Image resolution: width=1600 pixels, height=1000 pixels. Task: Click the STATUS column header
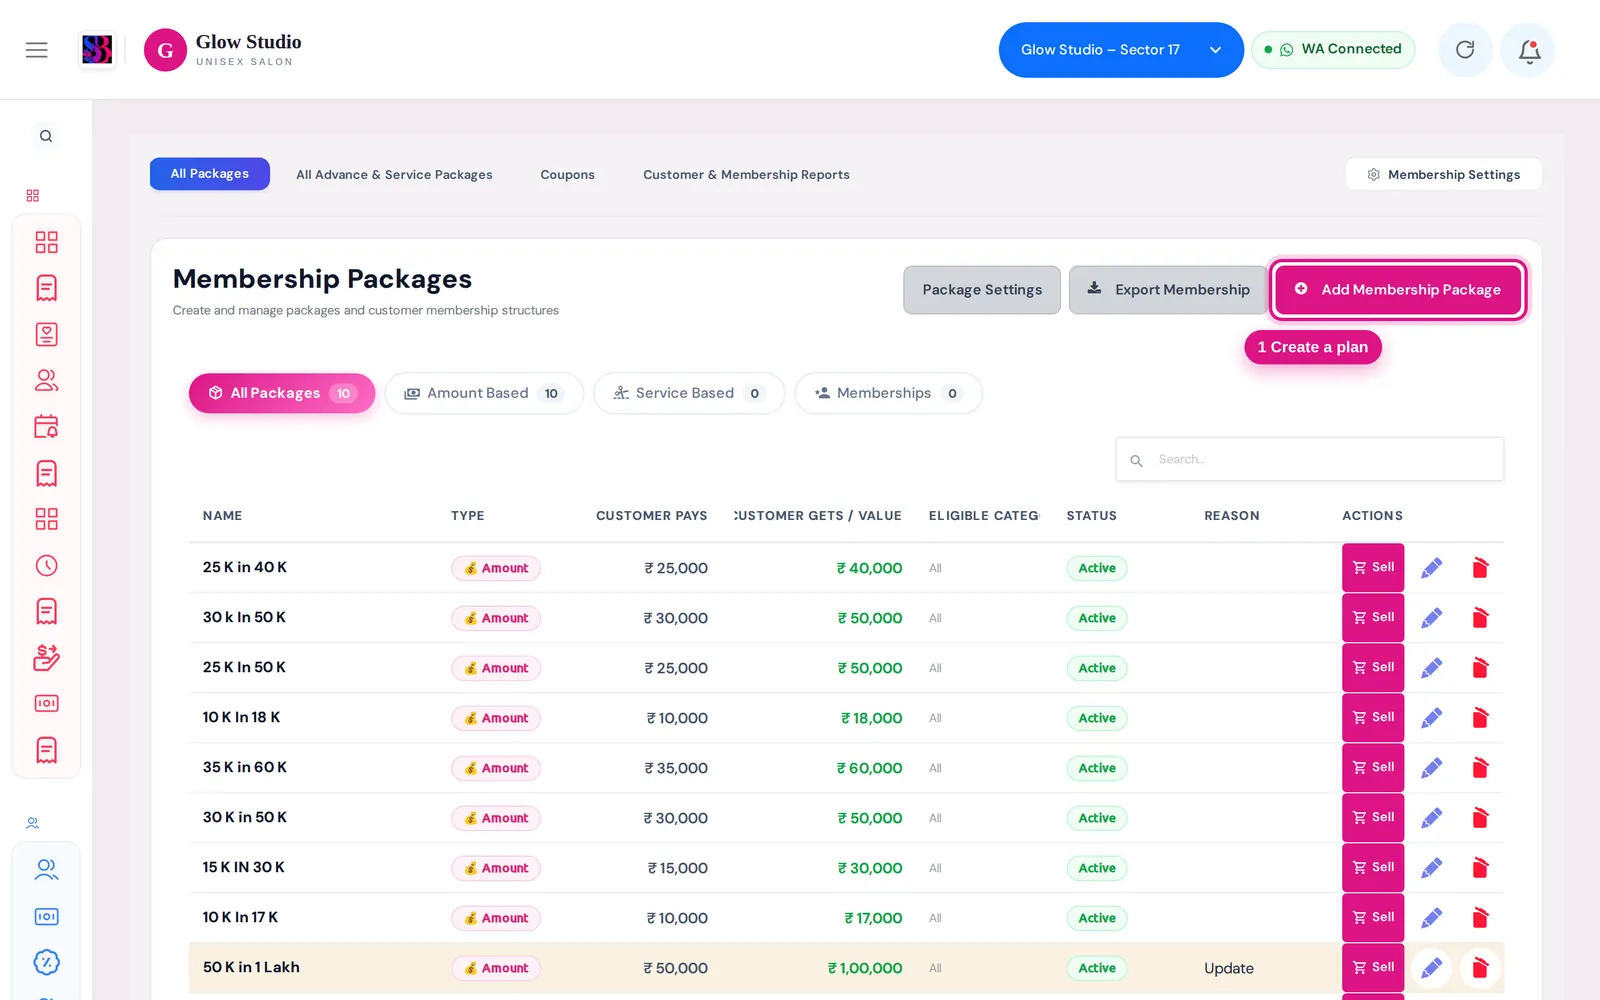click(x=1091, y=516)
